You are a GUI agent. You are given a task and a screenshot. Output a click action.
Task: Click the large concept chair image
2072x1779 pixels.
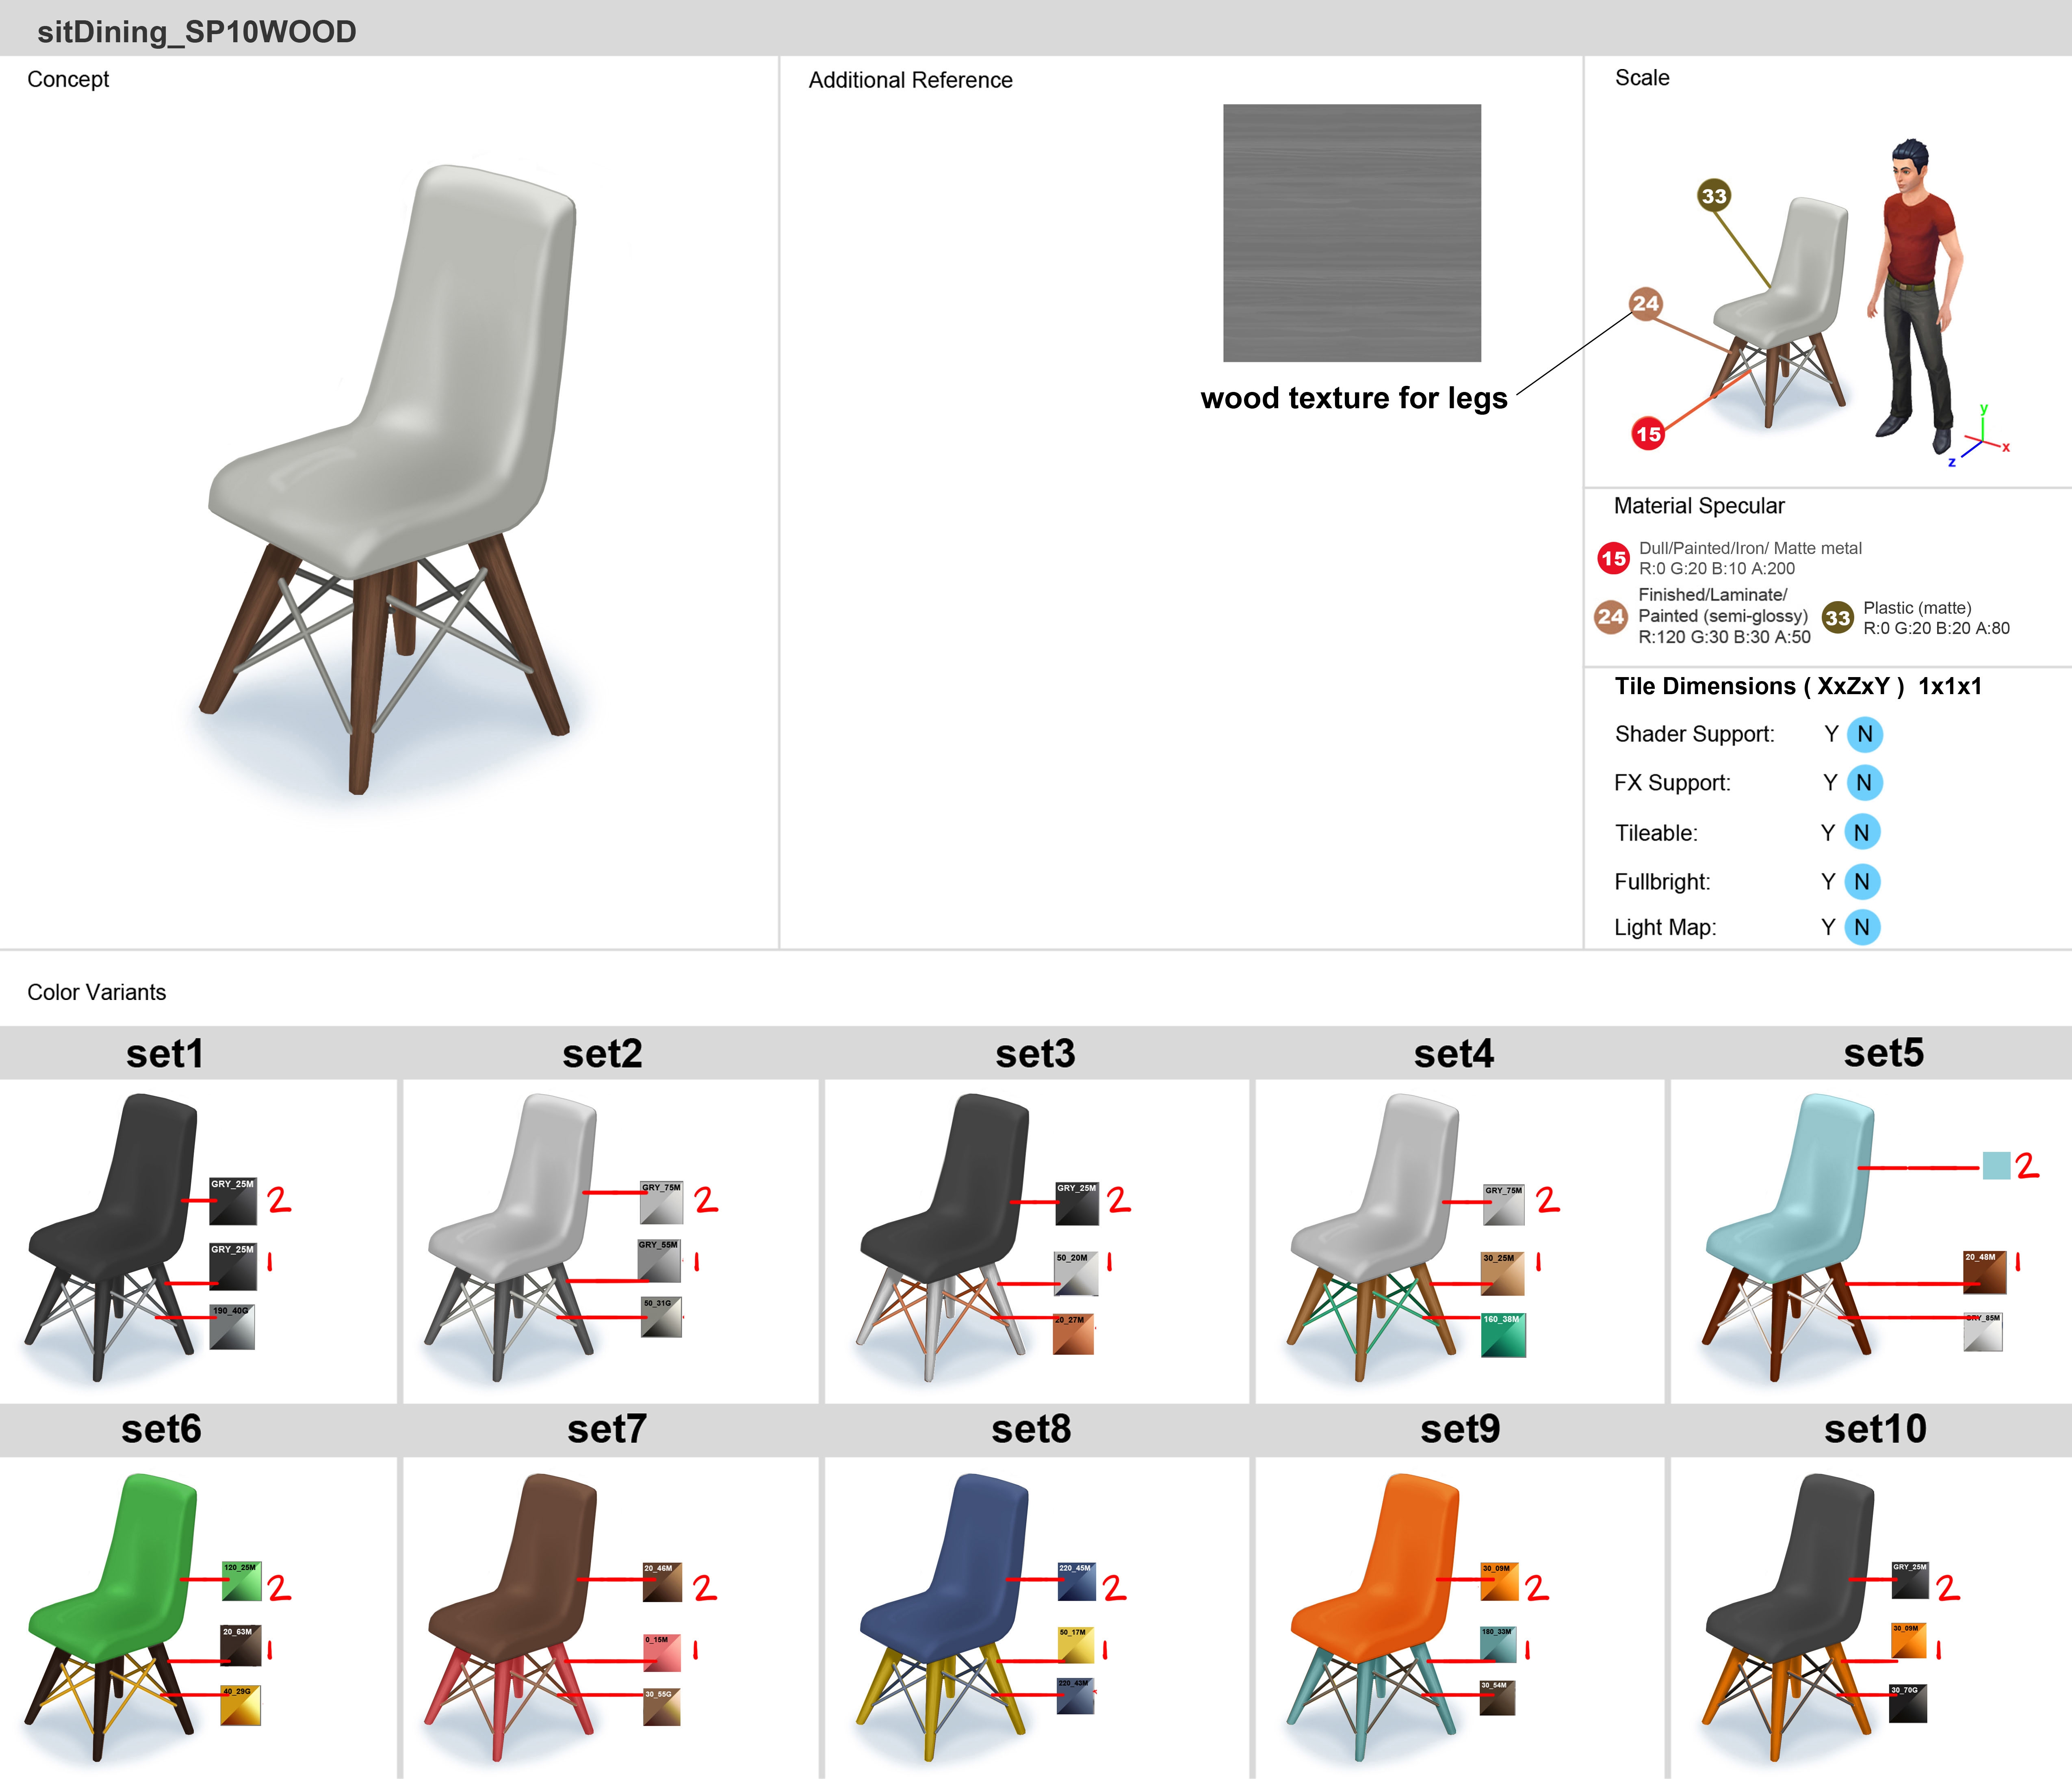pyautogui.click(x=391, y=478)
